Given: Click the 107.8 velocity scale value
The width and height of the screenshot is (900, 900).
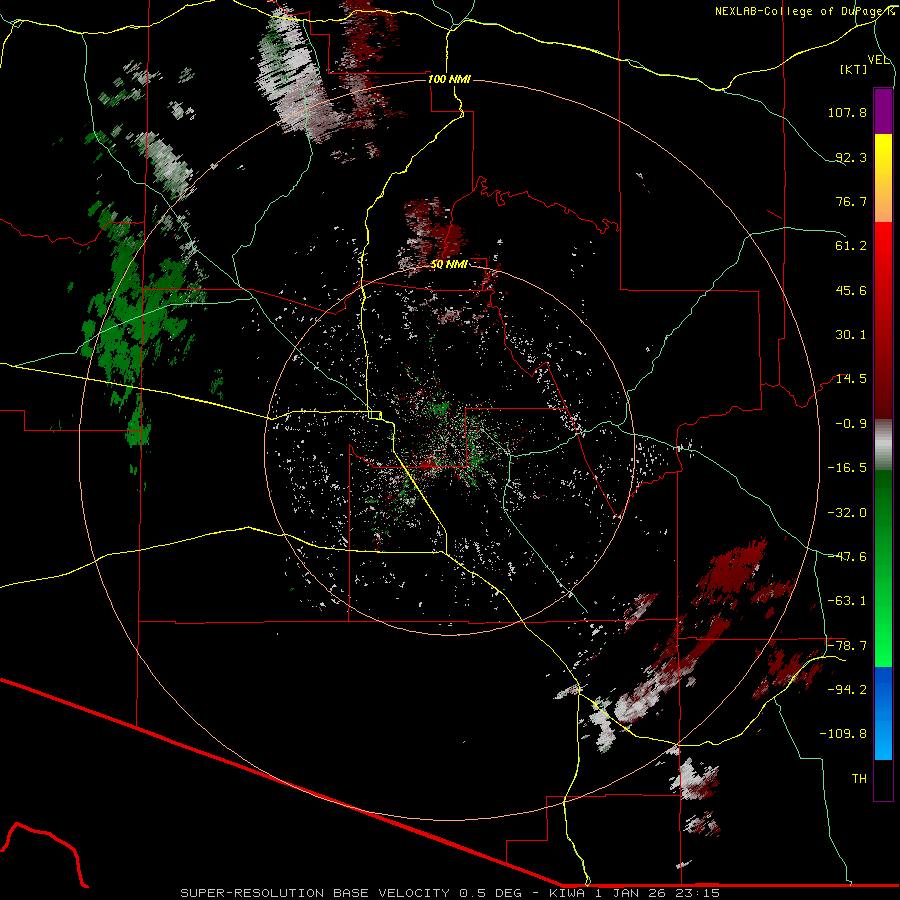Looking at the screenshot, I should (847, 112).
